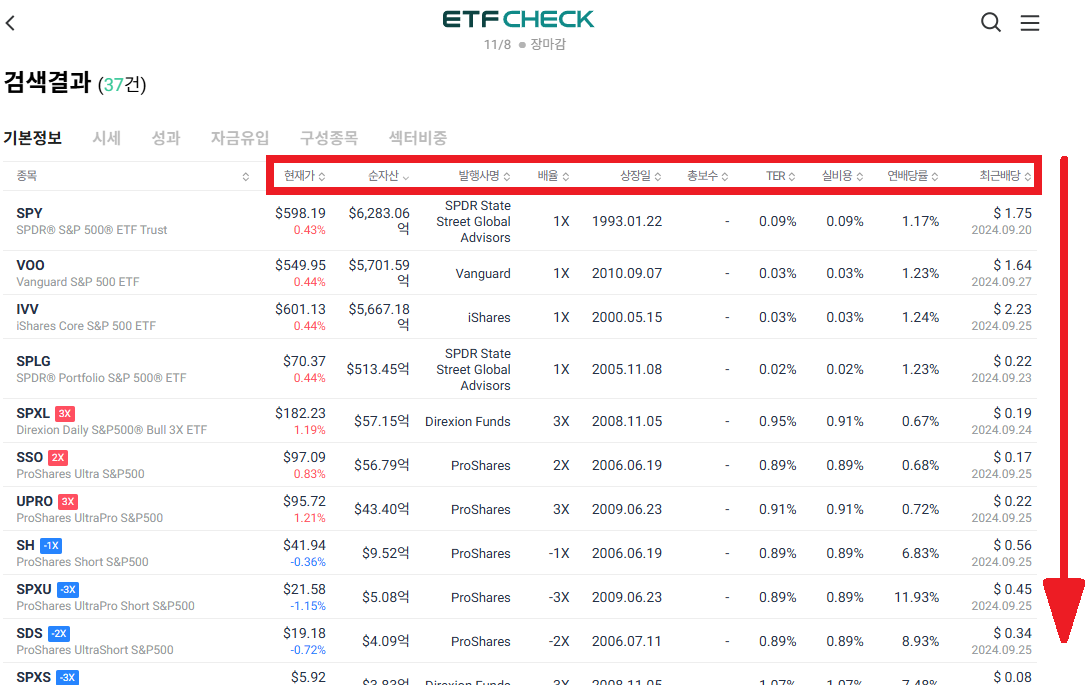Click ProShares UltraPro Short S&P500 name

coord(106,606)
